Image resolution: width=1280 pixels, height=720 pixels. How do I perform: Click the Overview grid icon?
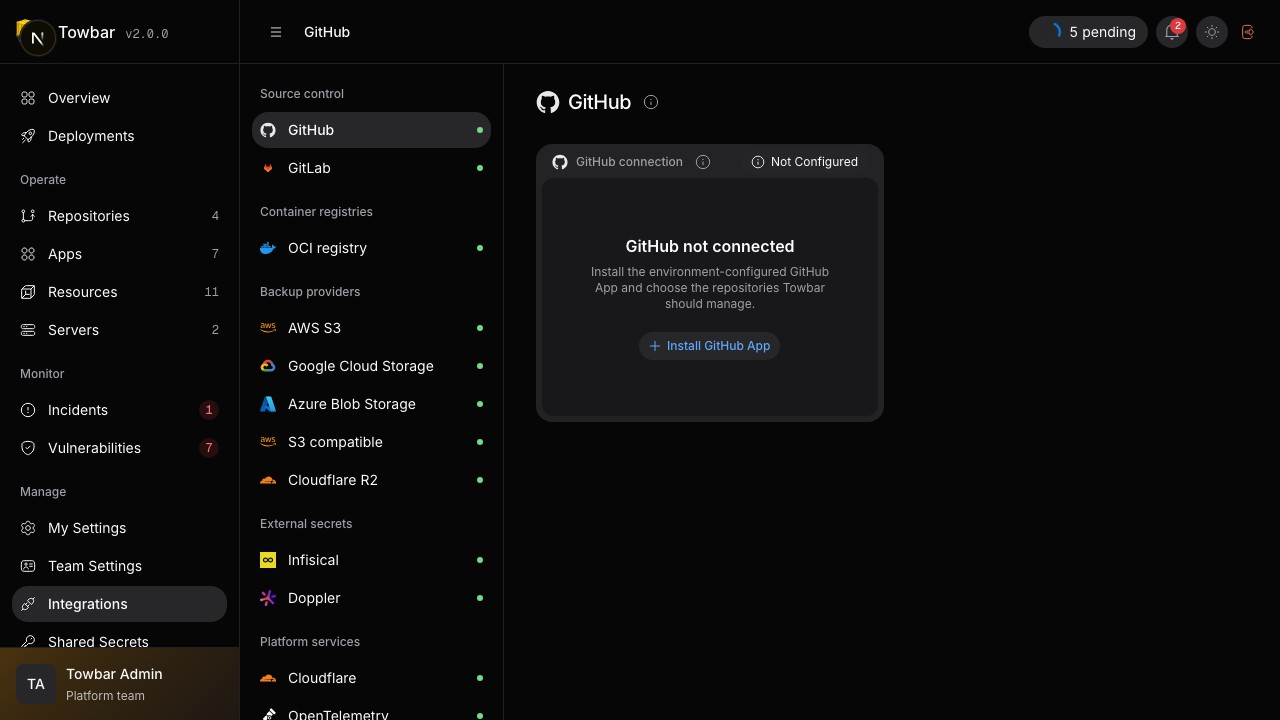28,98
